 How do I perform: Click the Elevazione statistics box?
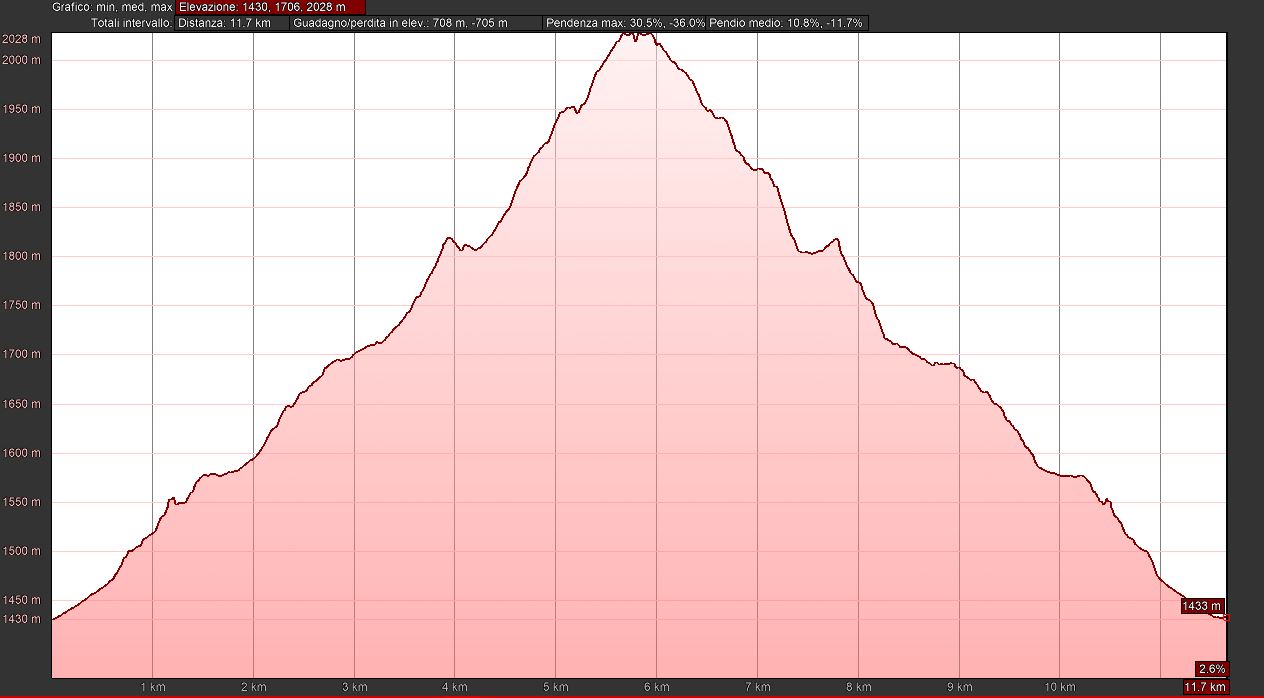point(262,7)
